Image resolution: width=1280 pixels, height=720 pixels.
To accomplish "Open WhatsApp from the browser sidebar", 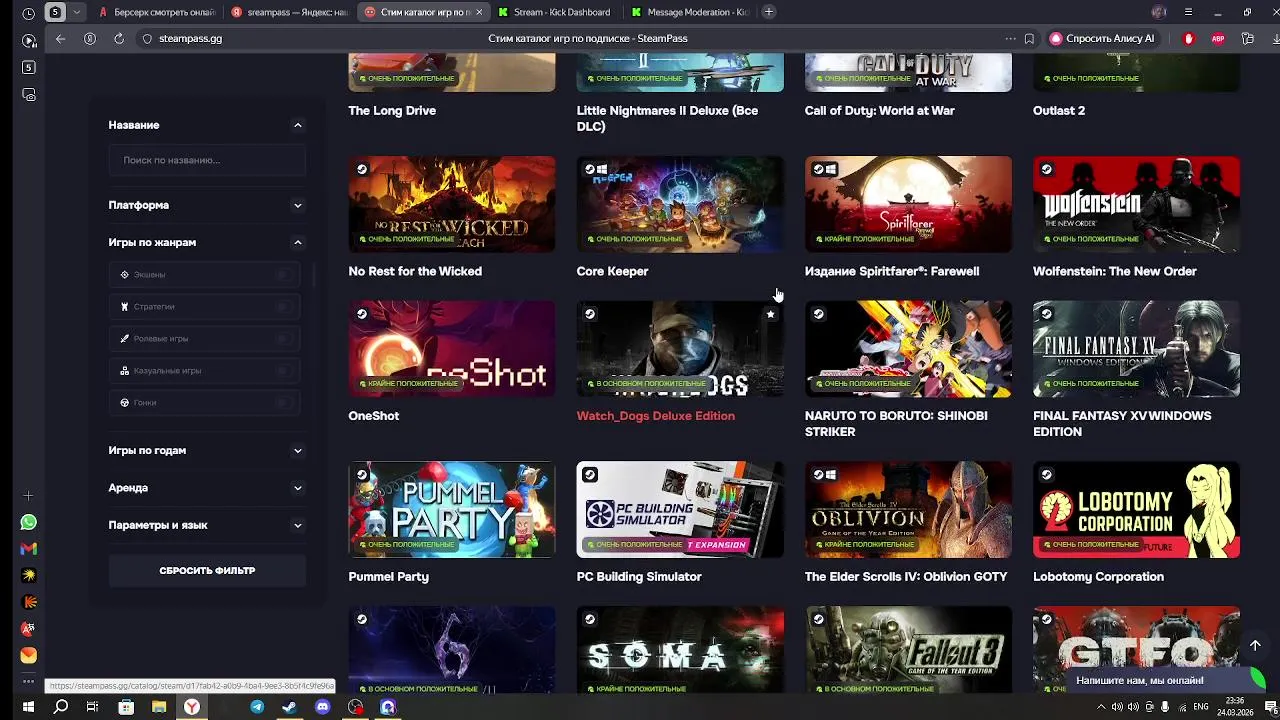I will (x=28, y=522).
